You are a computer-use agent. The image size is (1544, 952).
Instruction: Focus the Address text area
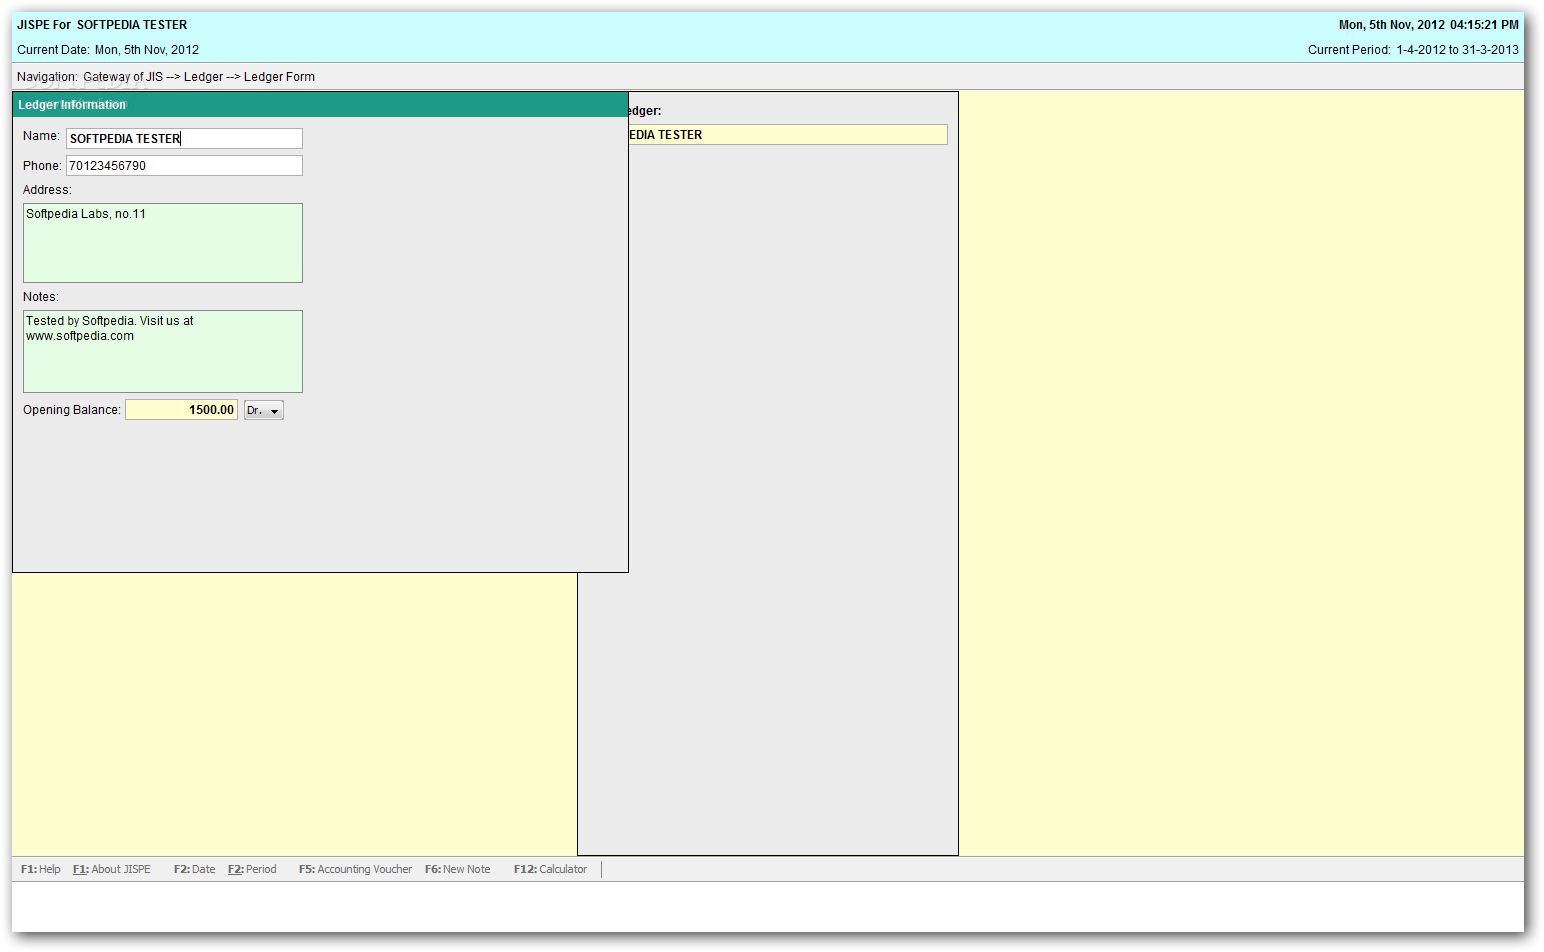click(x=163, y=243)
